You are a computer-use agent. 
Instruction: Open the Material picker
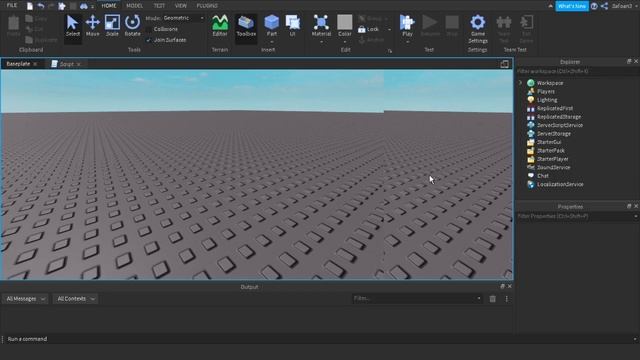[x=321, y=25]
